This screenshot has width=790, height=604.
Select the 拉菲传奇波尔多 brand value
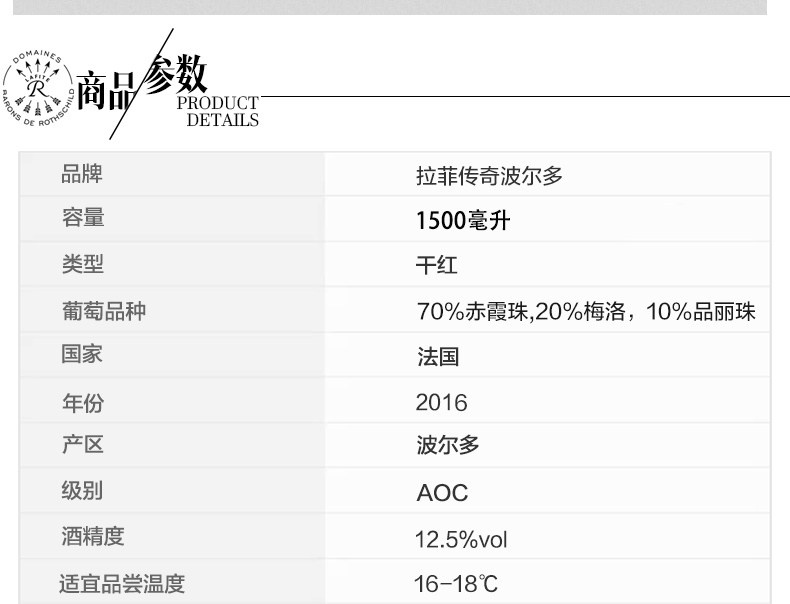[489, 176]
